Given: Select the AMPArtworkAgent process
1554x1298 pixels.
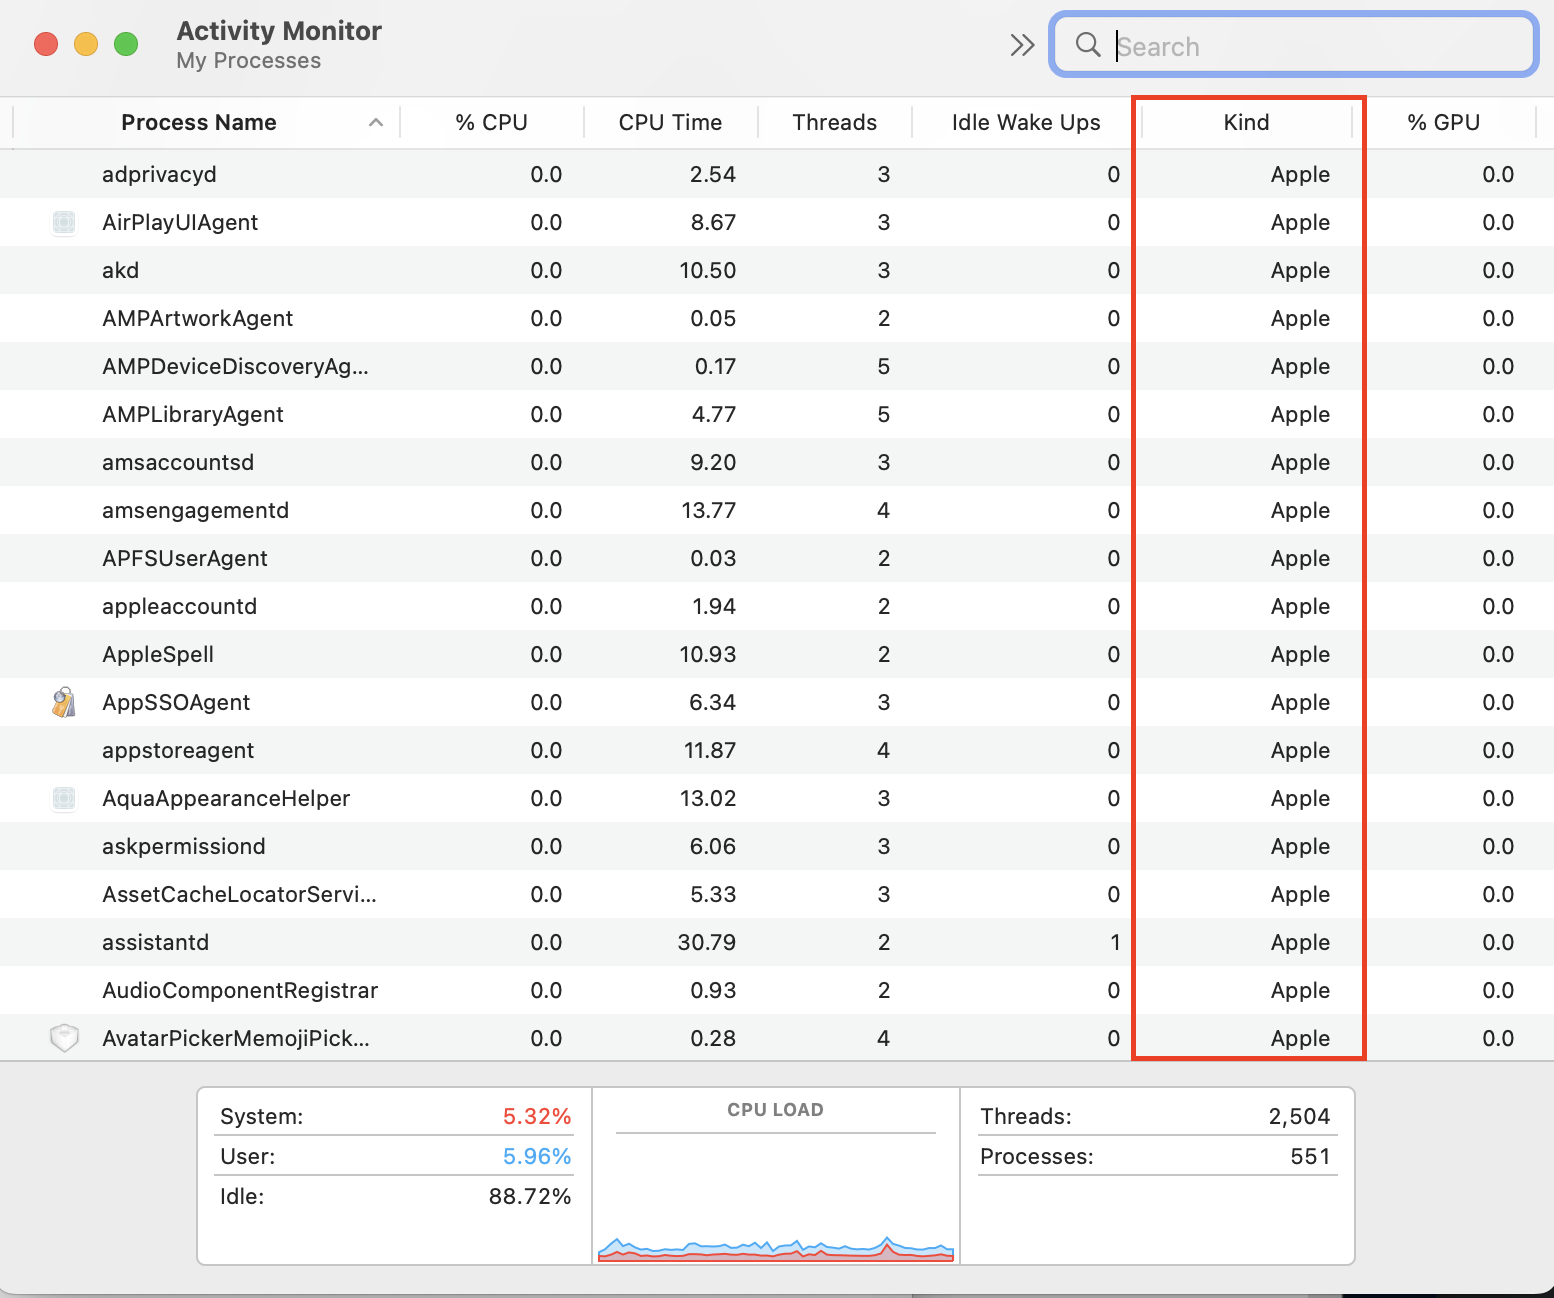Looking at the screenshot, I should tap(197, 318).
